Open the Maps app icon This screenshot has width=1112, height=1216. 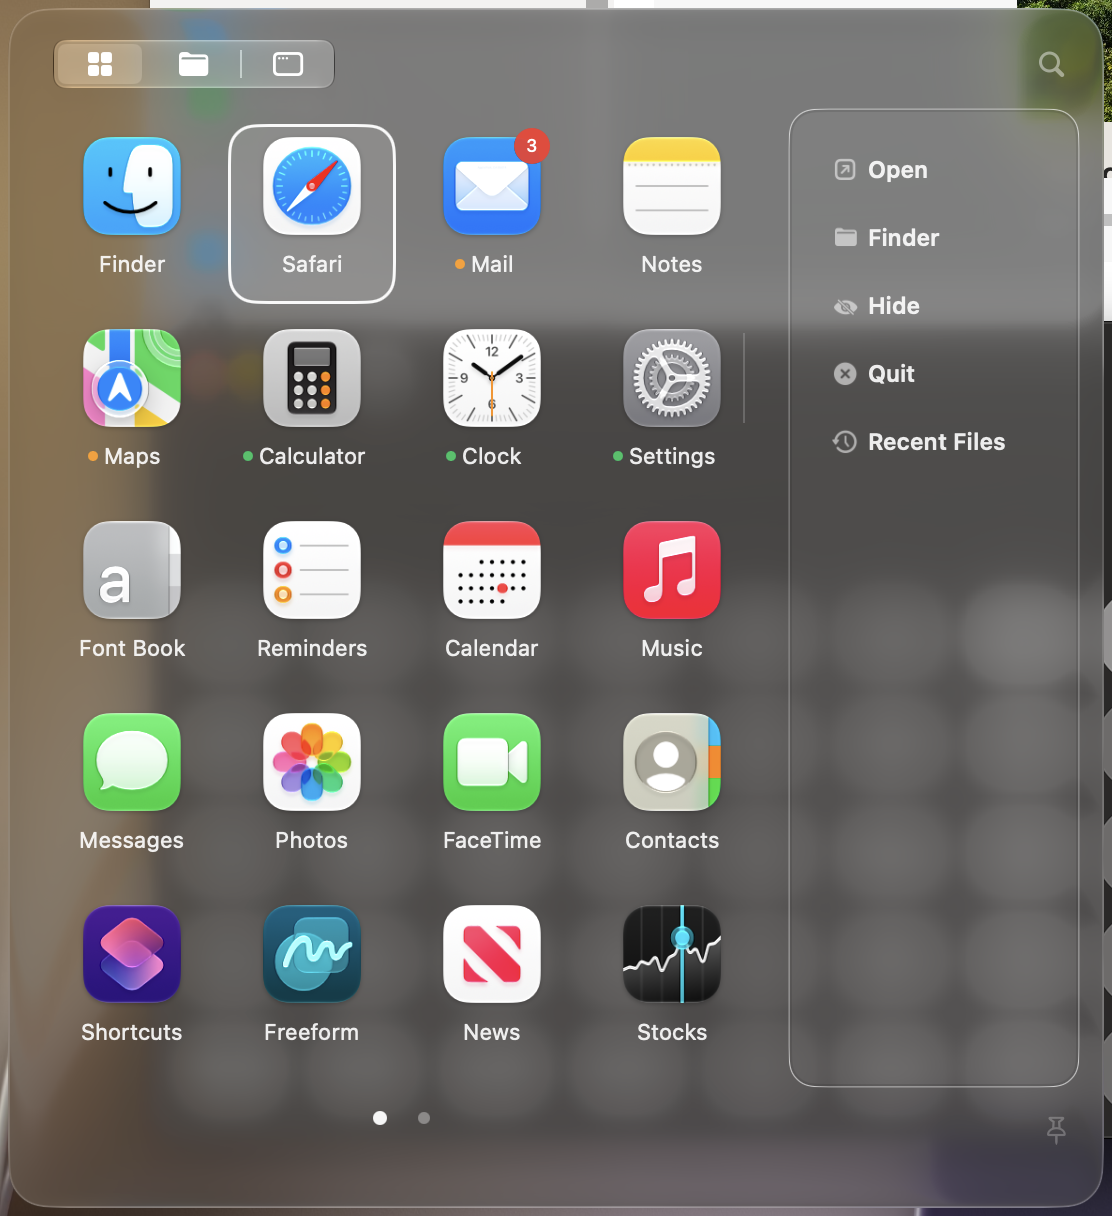[x=132, y=378]
